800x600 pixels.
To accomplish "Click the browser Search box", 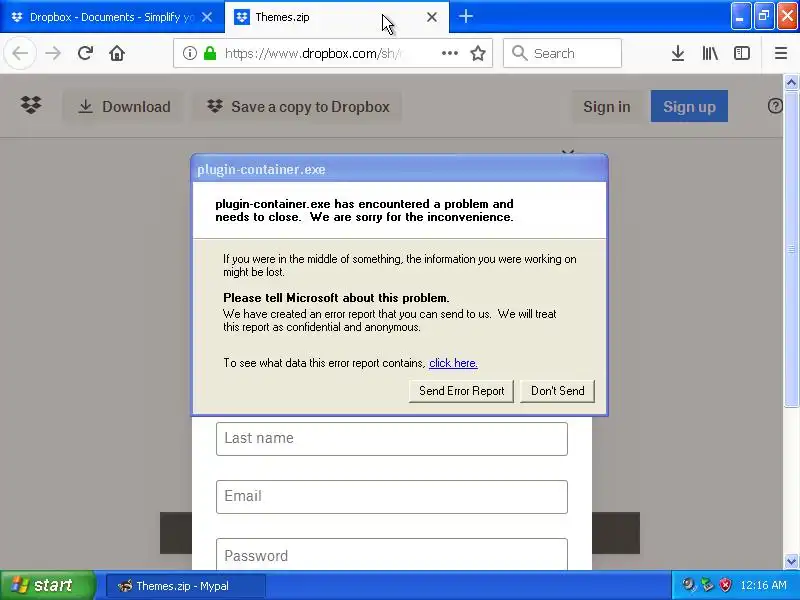I will 562,53.
